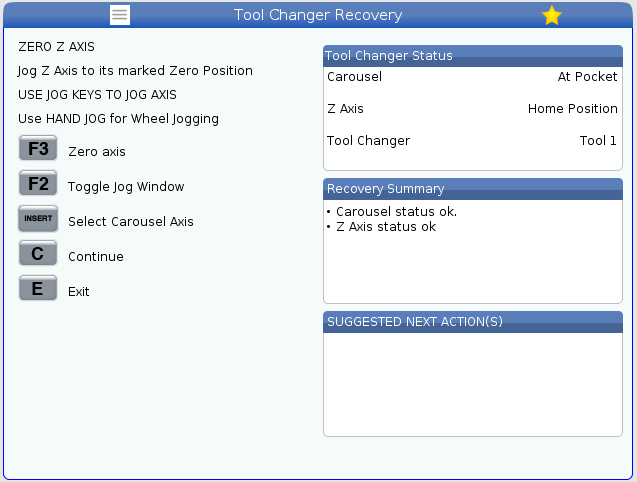Click the E key icon
The width and height of the screenshot is (637, 482).
coord(38,289)
